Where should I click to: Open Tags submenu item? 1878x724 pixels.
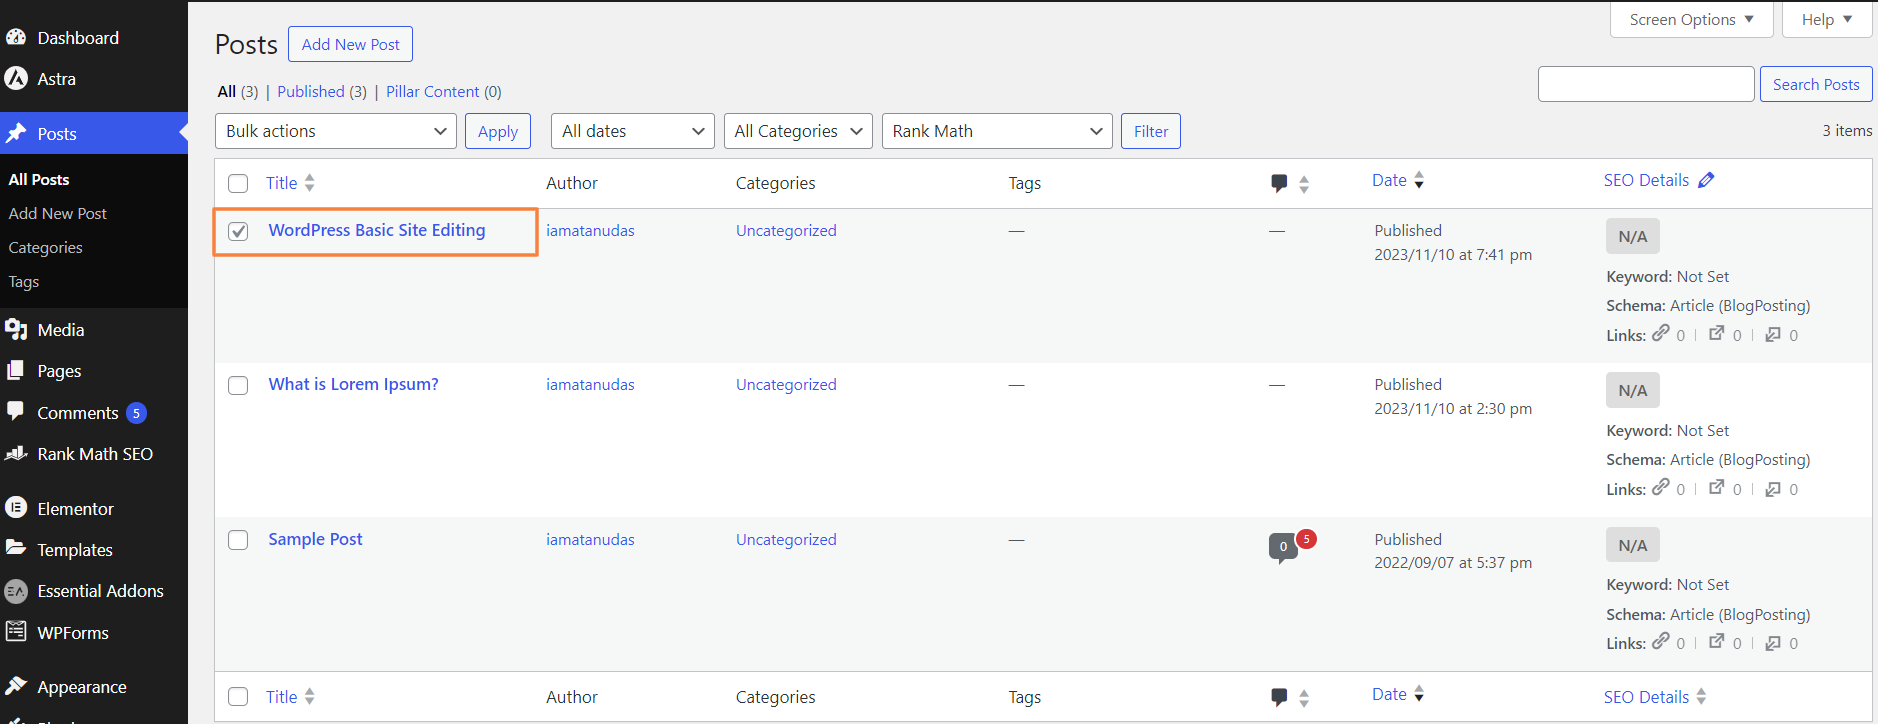coord(24,281)
